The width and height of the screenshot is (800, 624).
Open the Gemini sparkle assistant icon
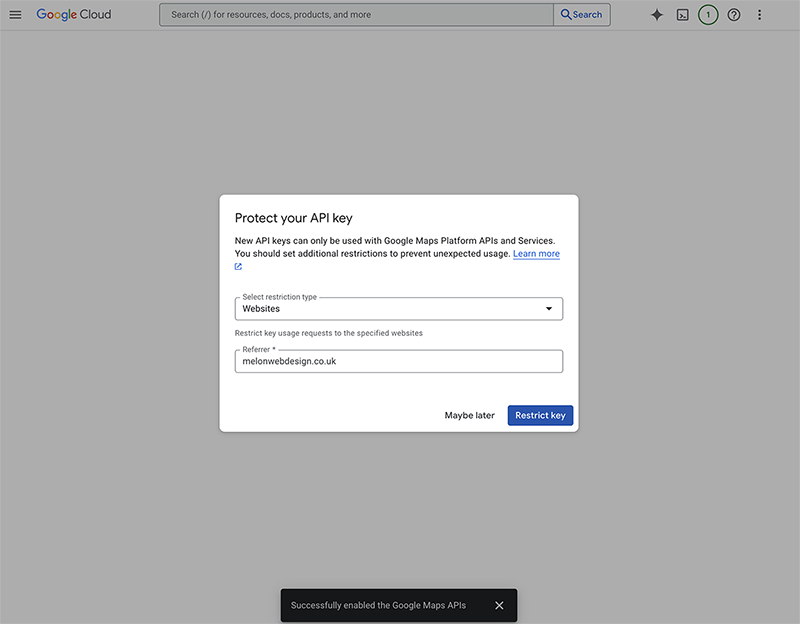657,15
